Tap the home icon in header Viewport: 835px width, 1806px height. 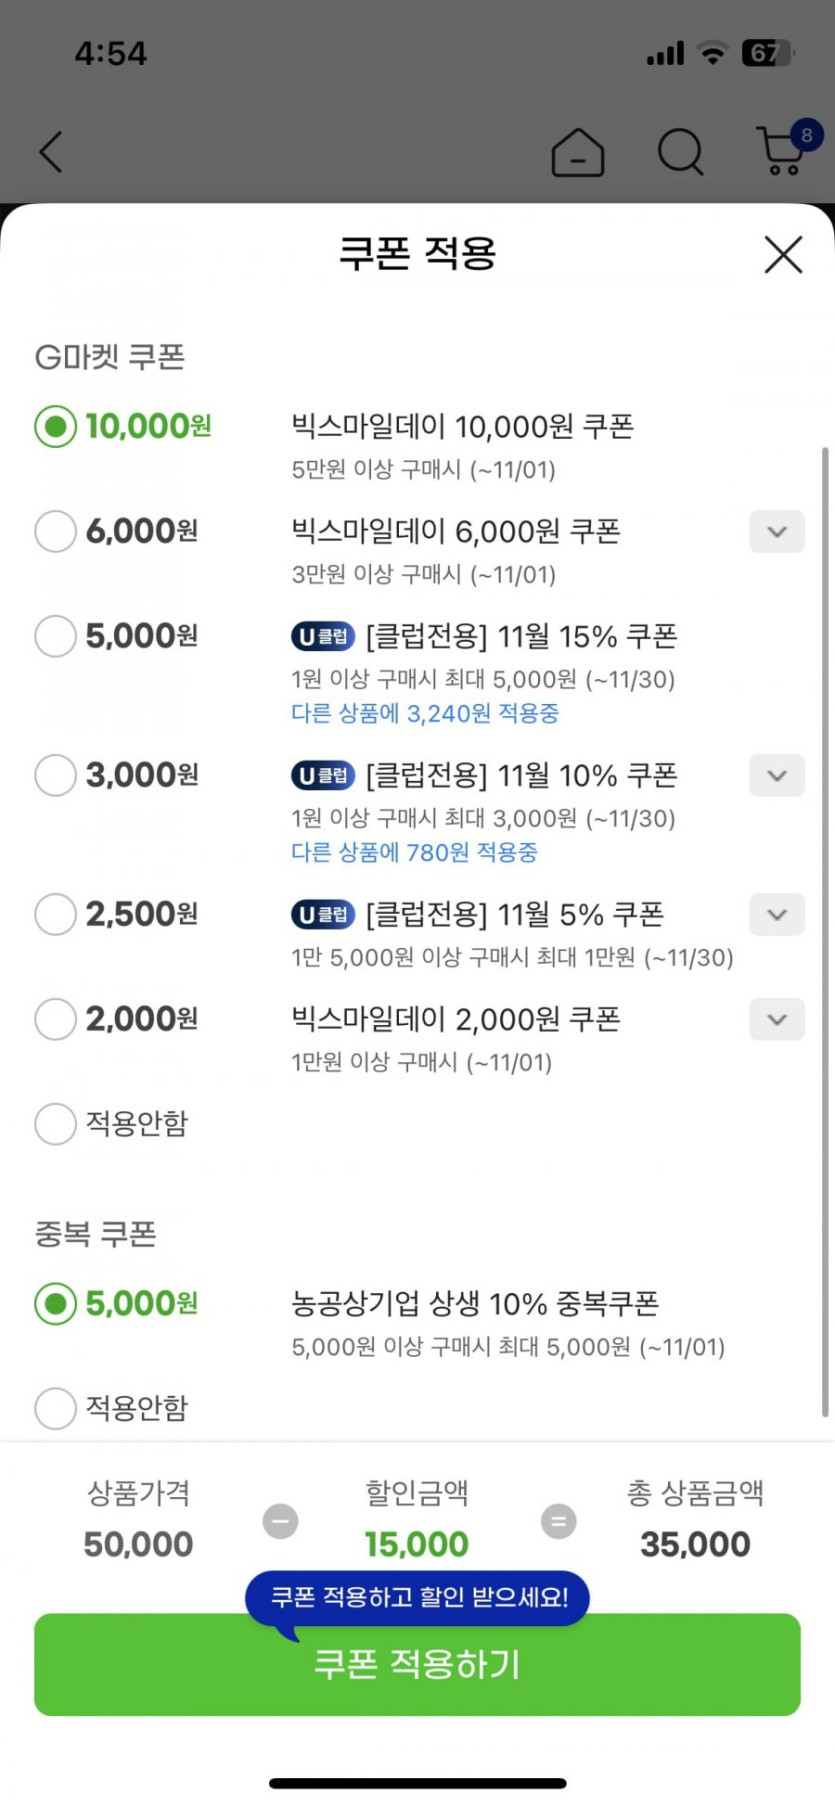pyautogui.click(x=577, y=153)
